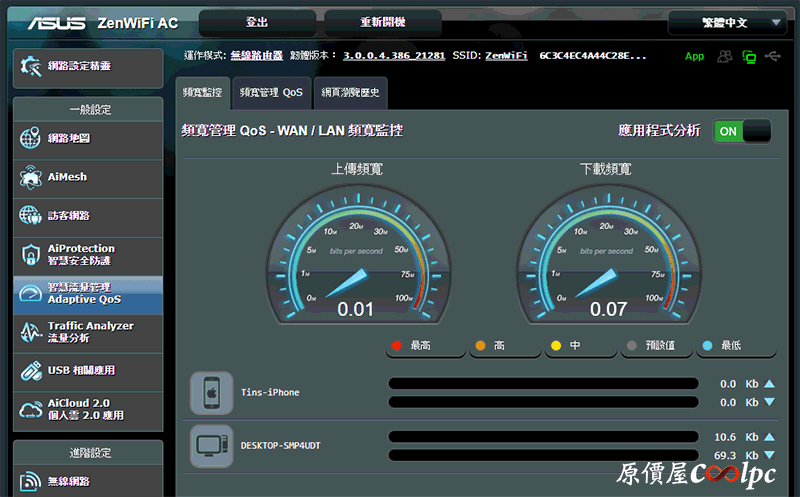The width and height of the screenshot is (800, 497).
Task: Toggle 應用程式分析 ON switch off
Action: 742,132
